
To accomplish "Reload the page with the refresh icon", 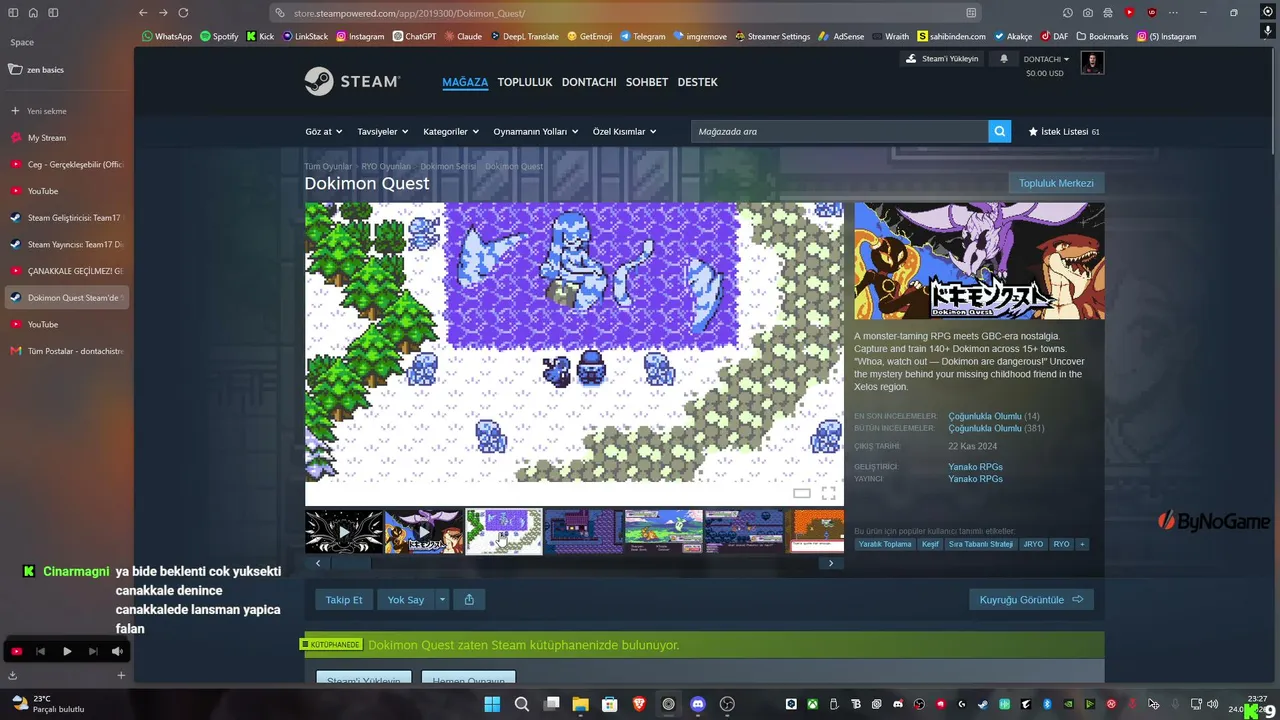I will [x=183, y=13].
